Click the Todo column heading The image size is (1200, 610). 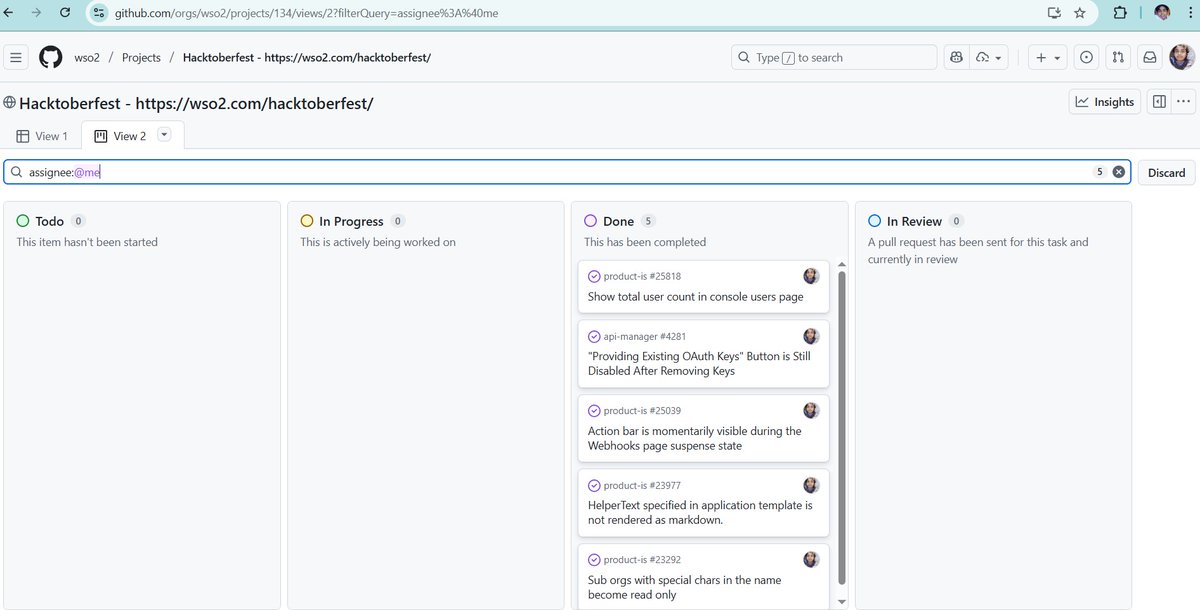point(49,221)
